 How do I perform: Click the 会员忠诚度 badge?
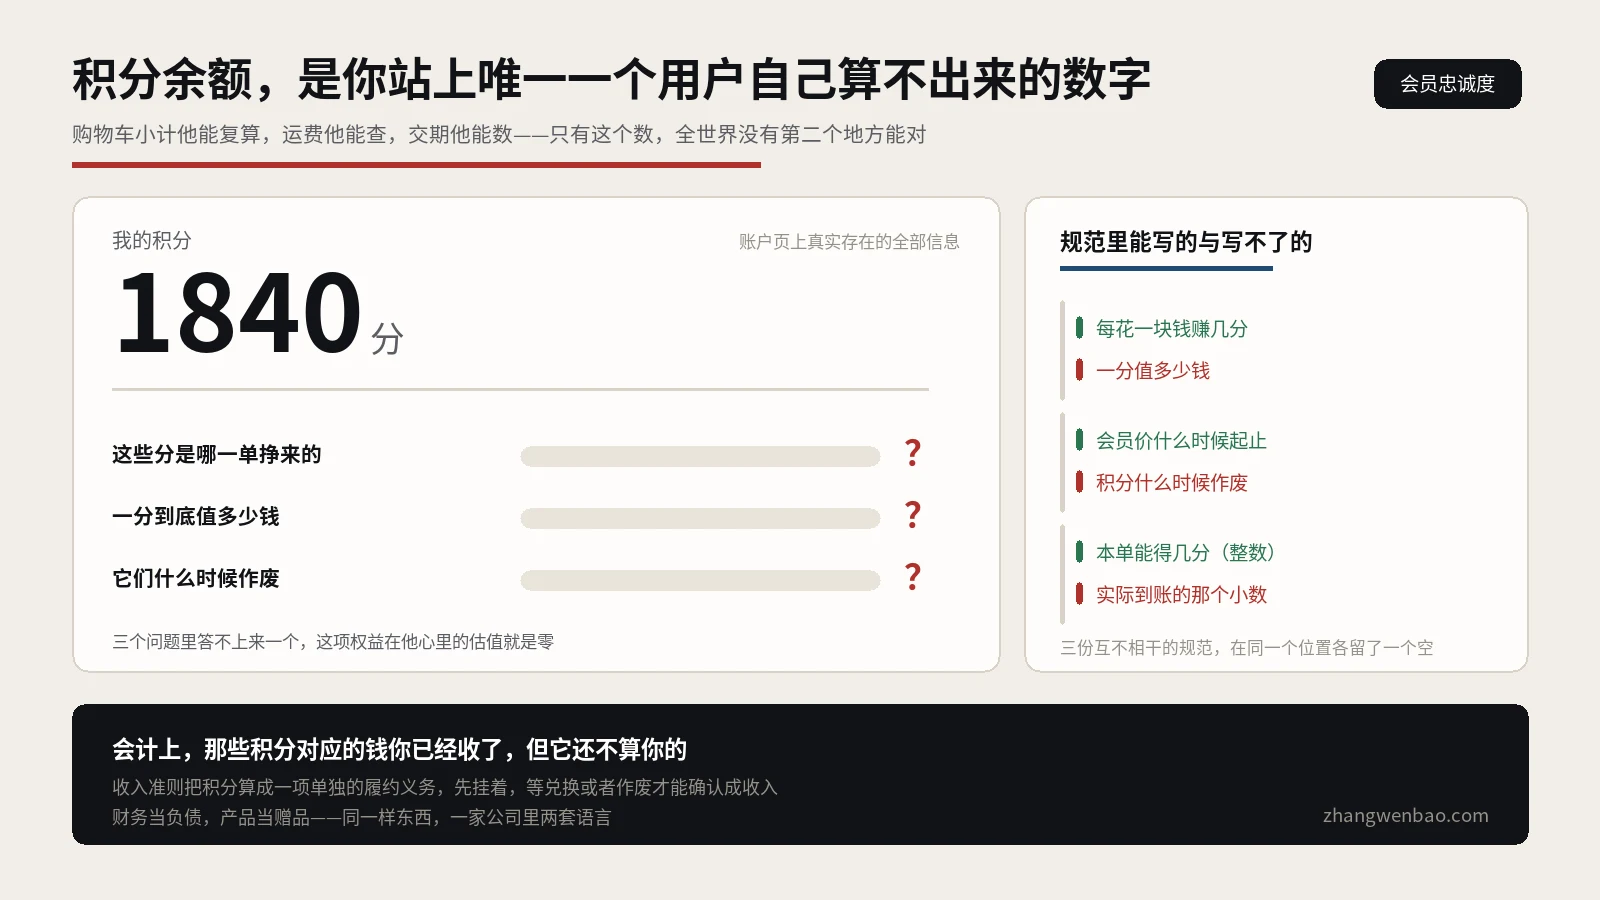tap(1447, 84)
